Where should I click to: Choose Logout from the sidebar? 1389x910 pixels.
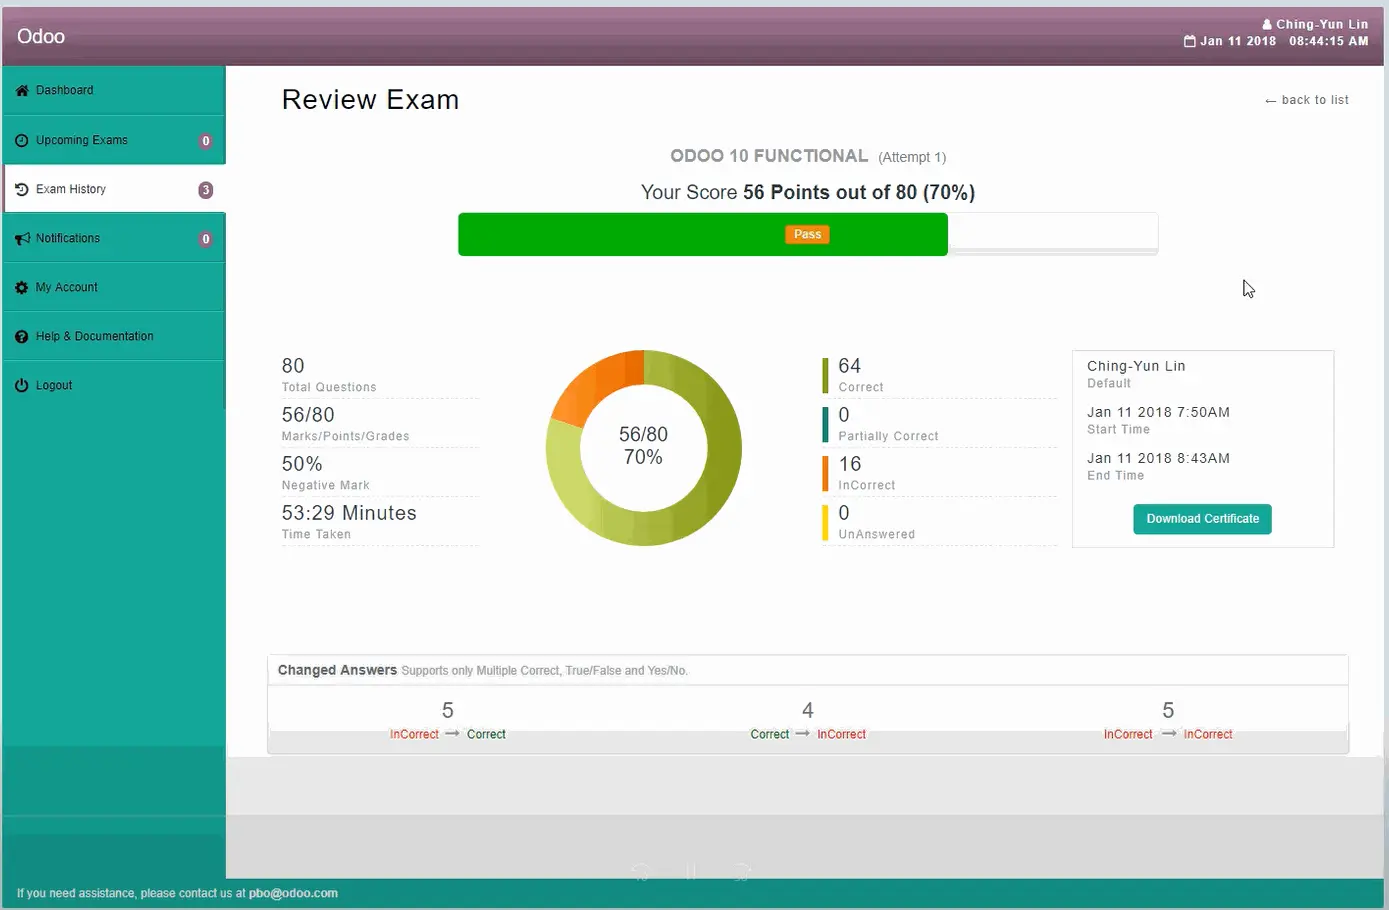coord(114,385)
